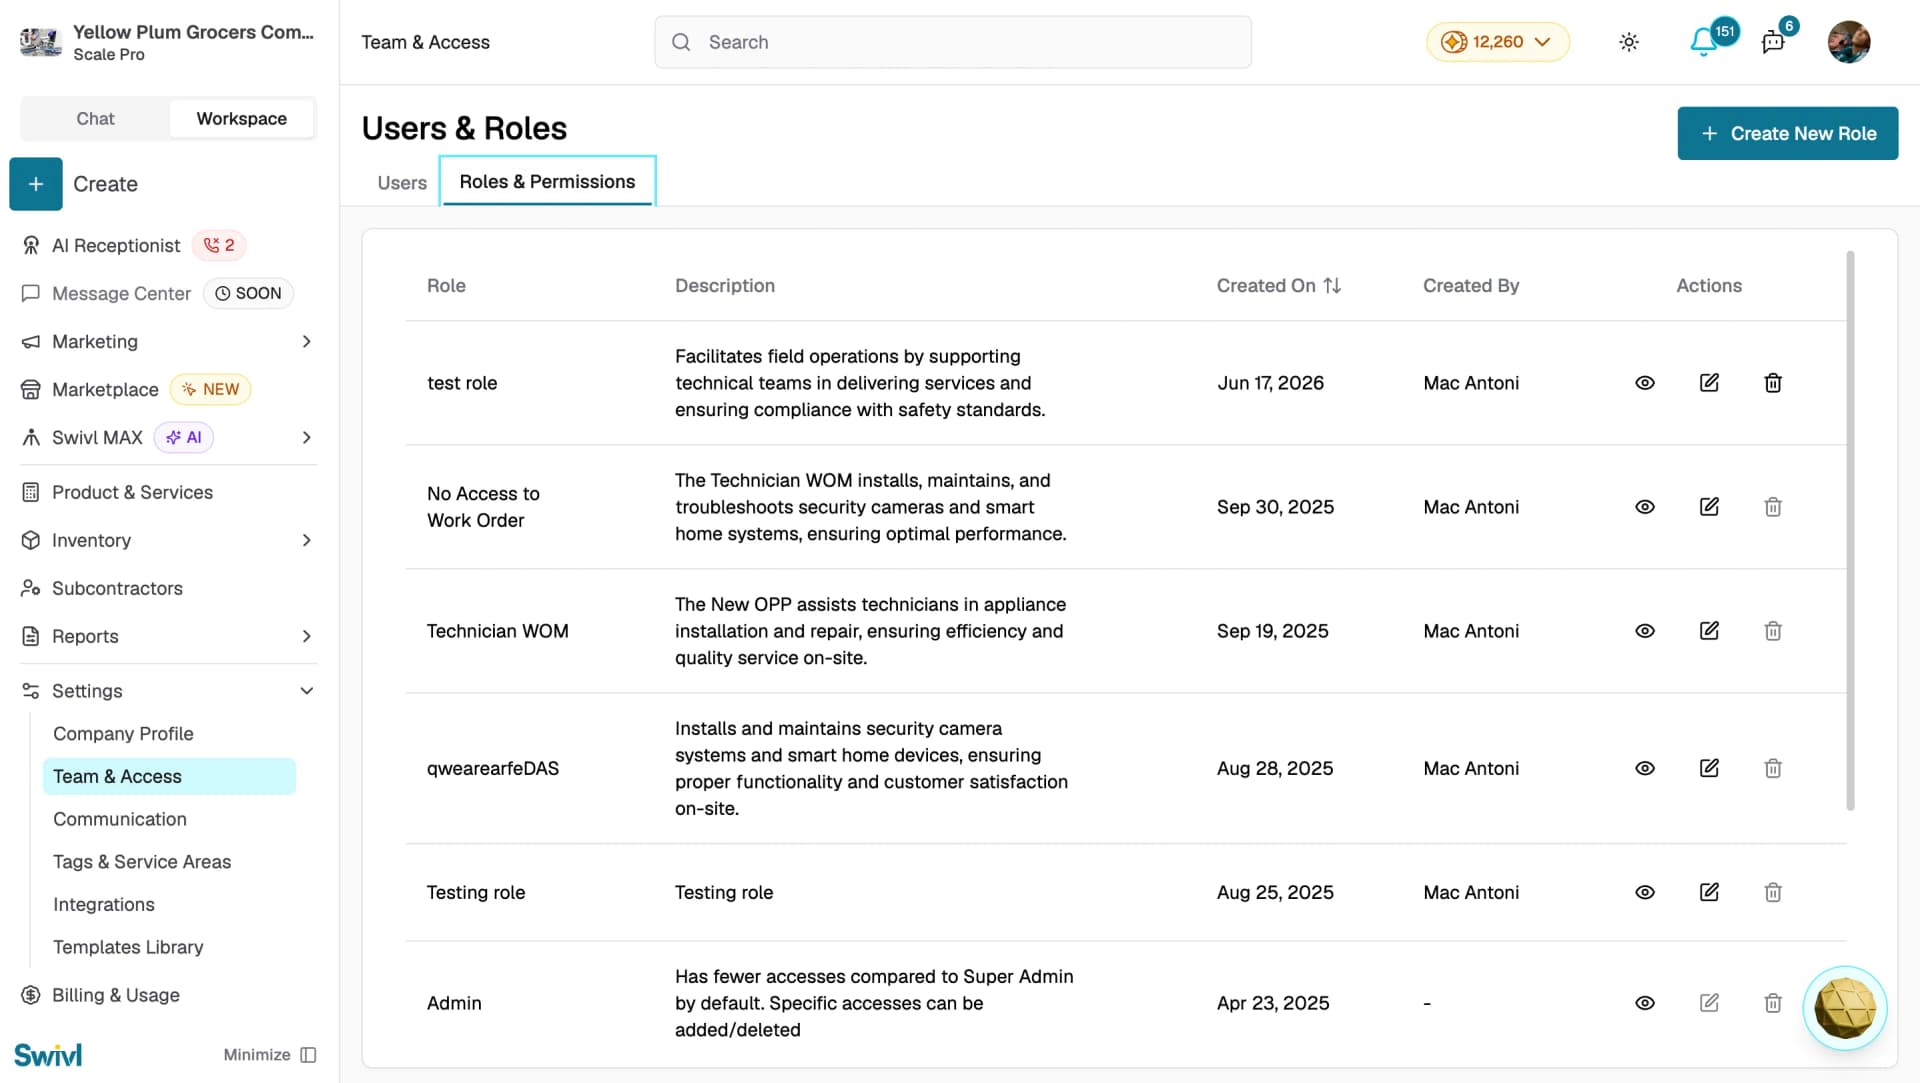Screen dimensions: 1920x1083
Task: Sort by Created On column
Action: (x=1278, y=286)
